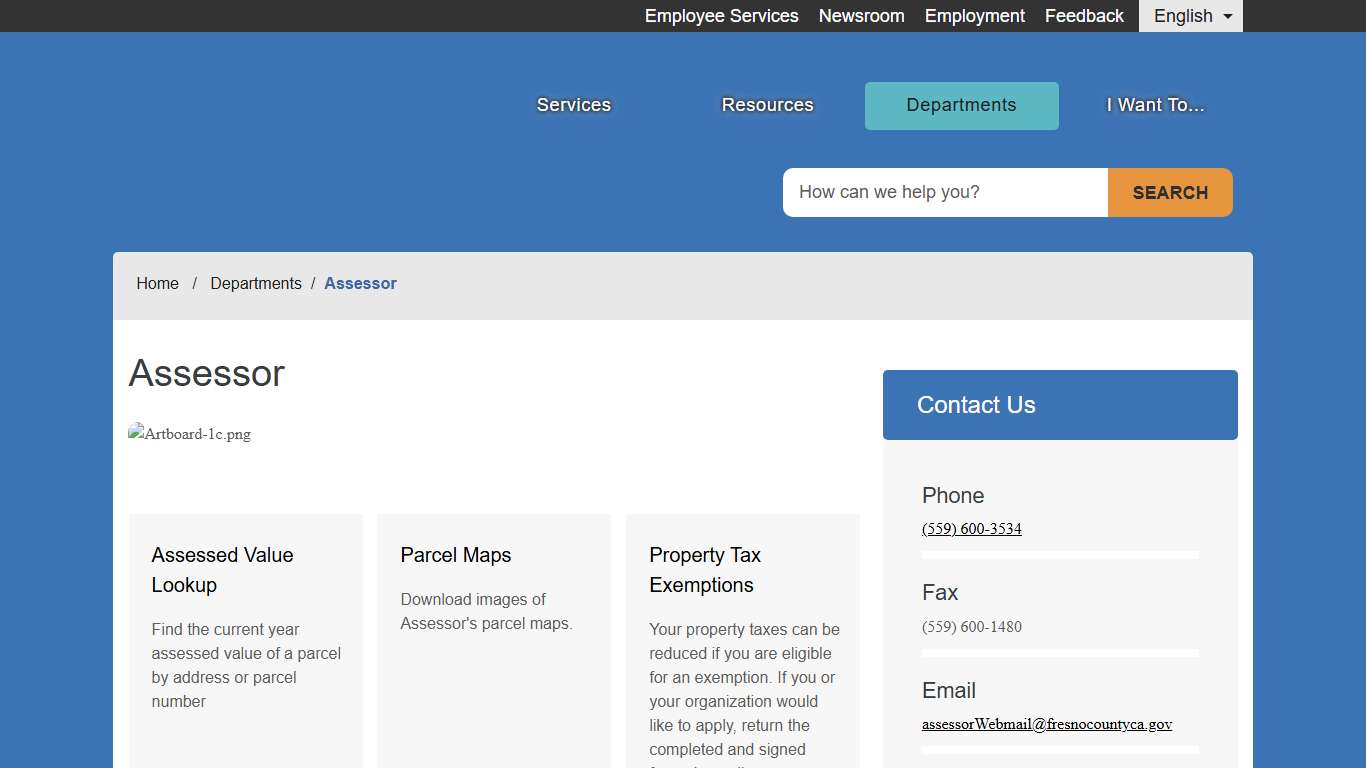Screen dimensions: 1366x768
Task: Go to the Employment page
Action: click(974, 16)
